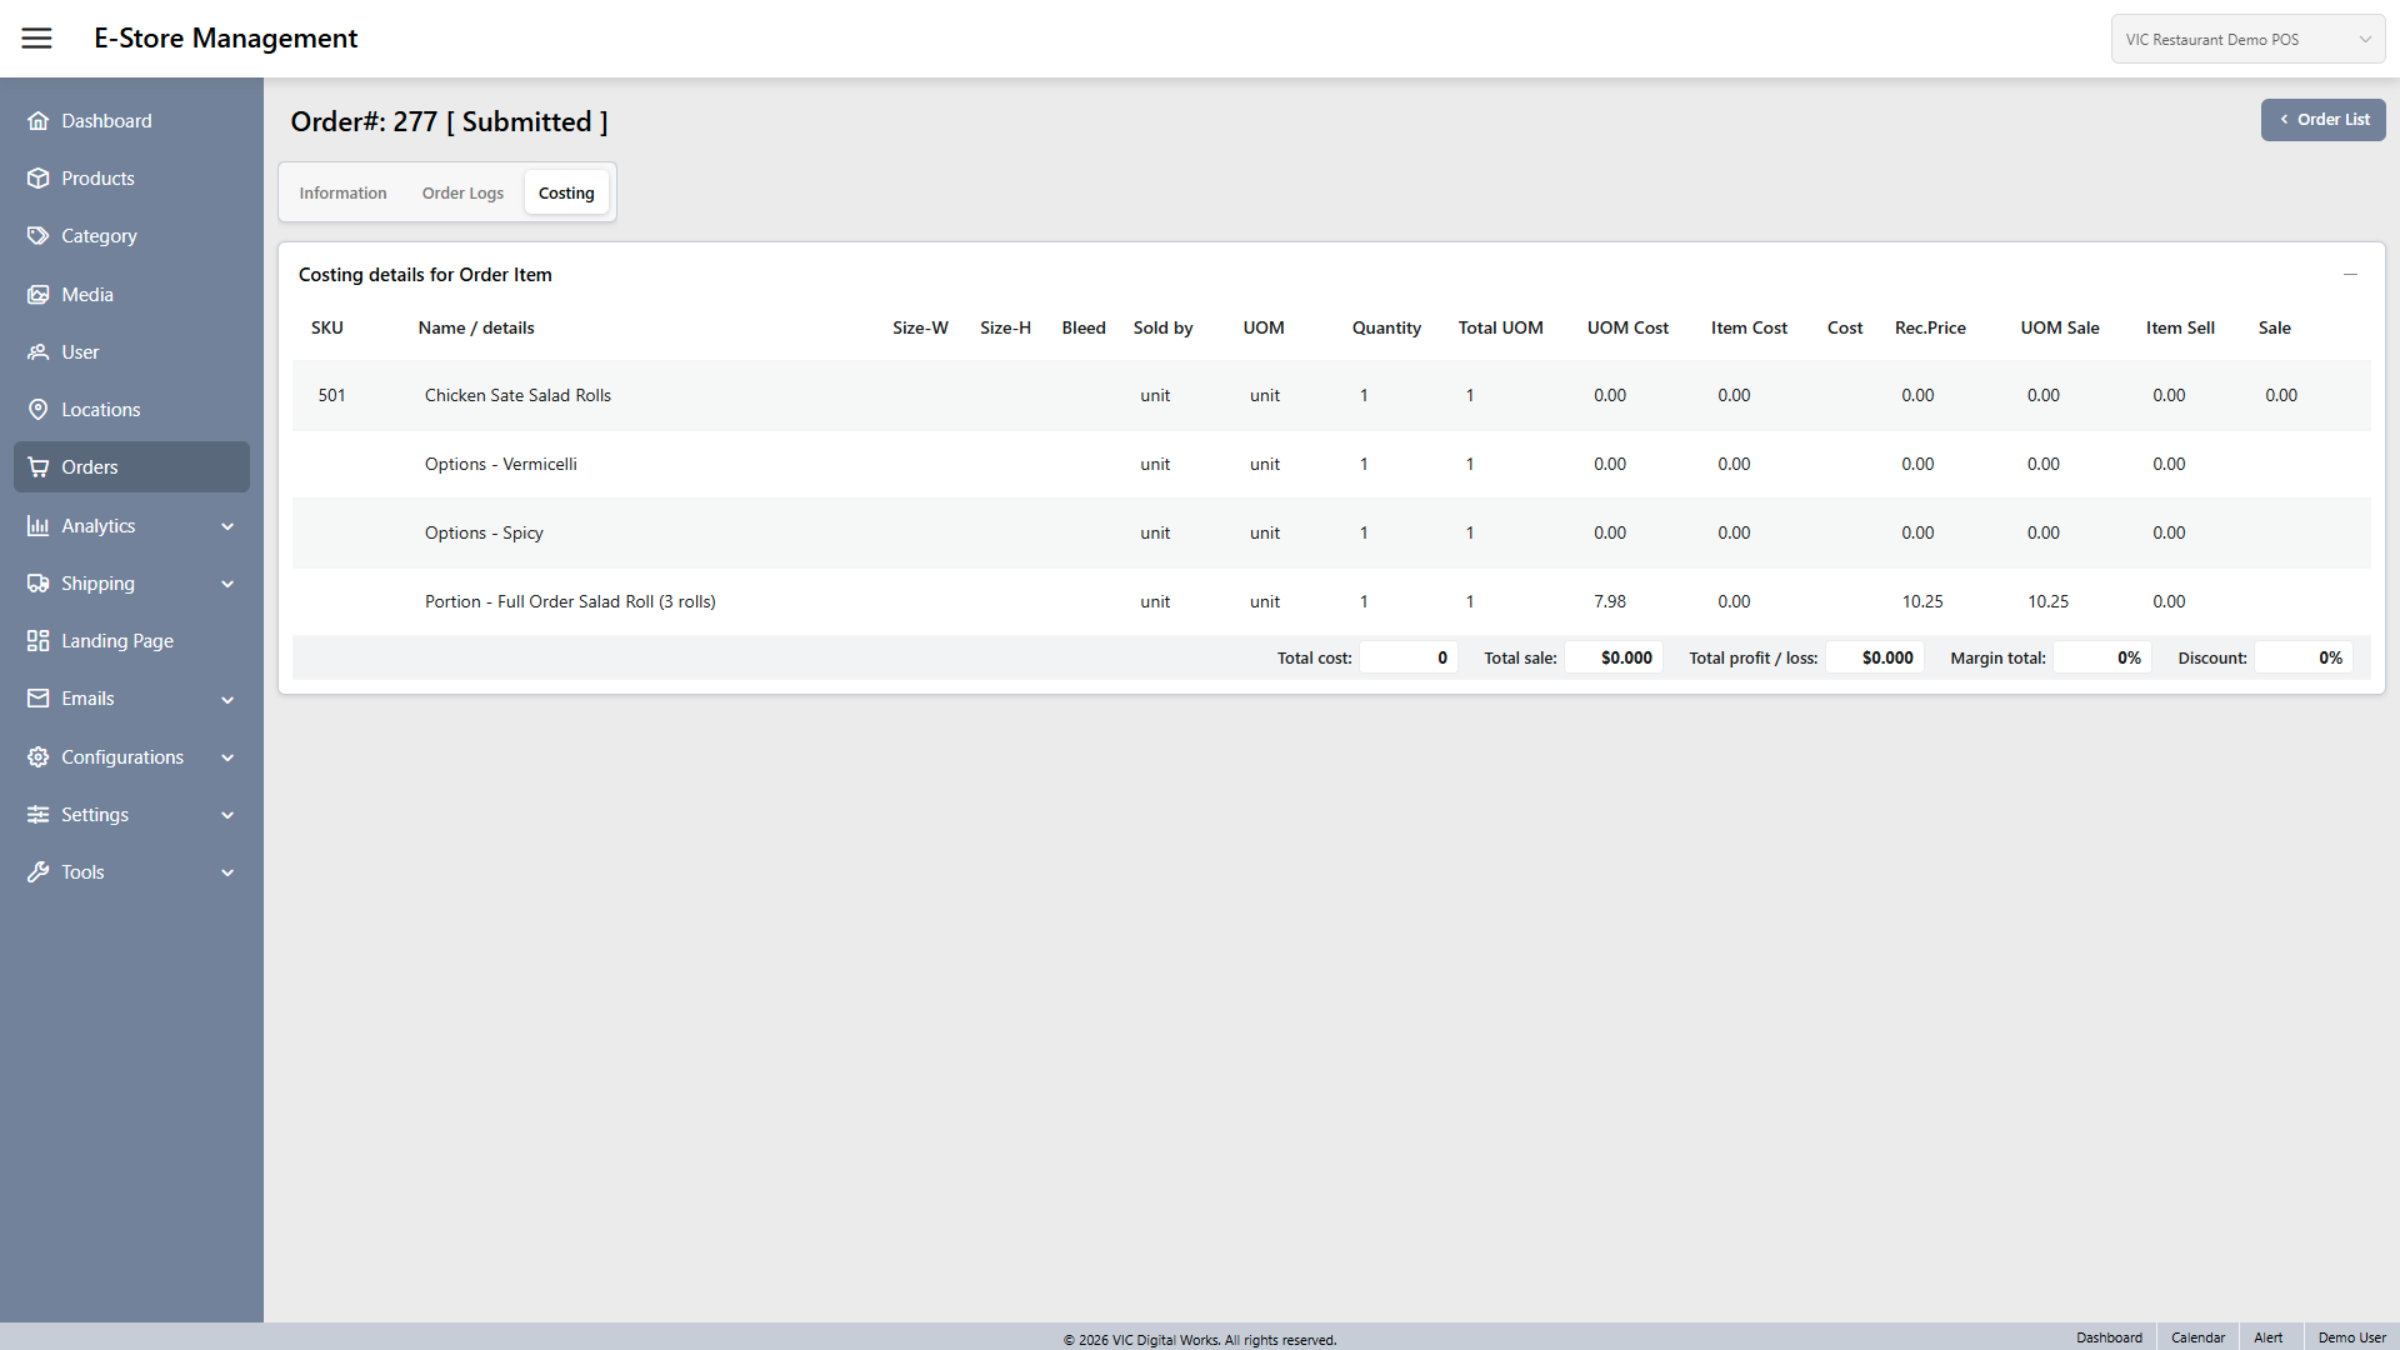Open Dashboard via house icon in sidebar

pyautogui.click(x=38, y=121)
